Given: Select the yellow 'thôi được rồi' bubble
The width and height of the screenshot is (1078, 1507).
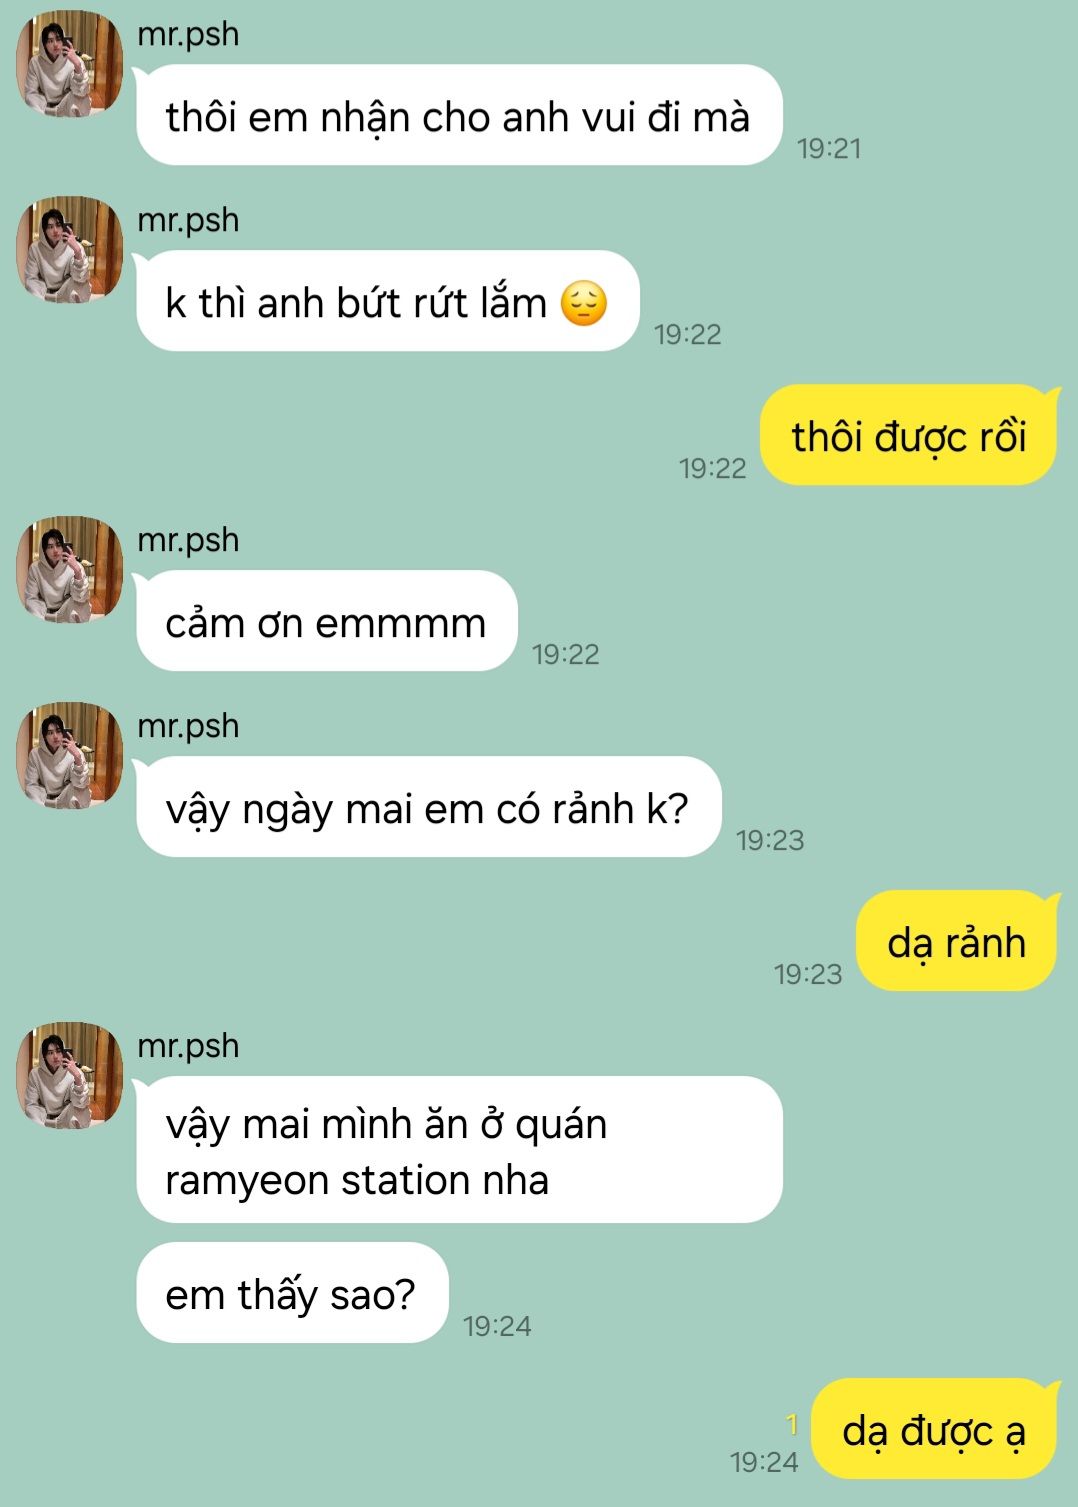Looking at the screenshot, I should pyautogui.click(x=909, y=435).
